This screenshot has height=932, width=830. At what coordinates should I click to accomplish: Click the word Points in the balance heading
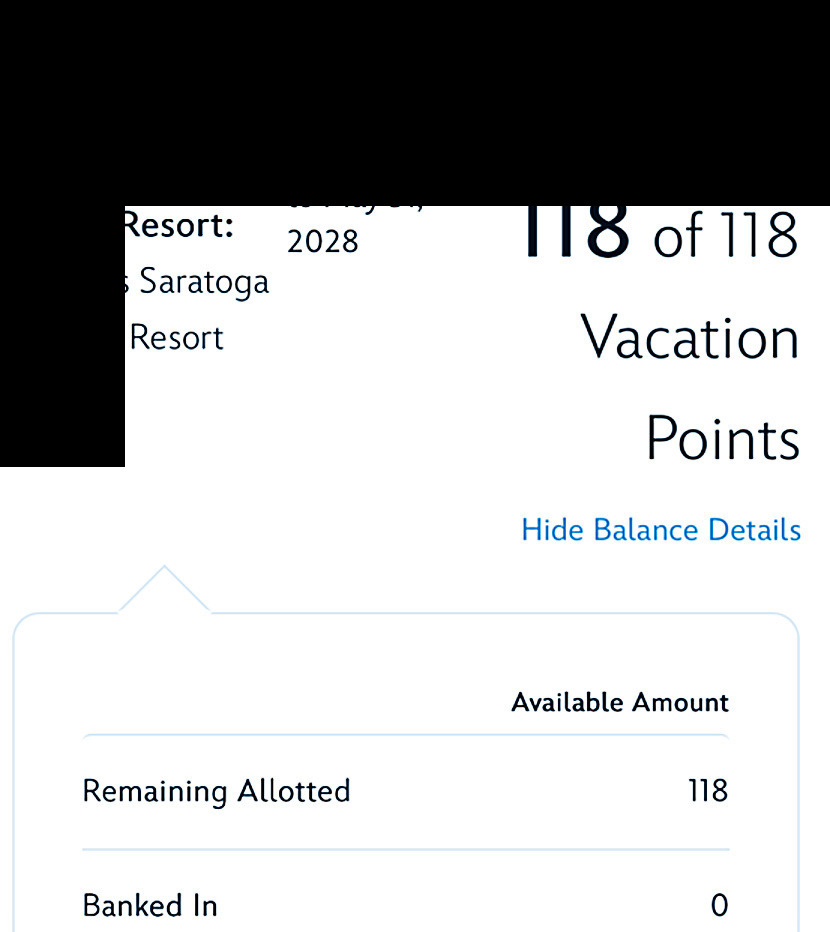(722, 438)
